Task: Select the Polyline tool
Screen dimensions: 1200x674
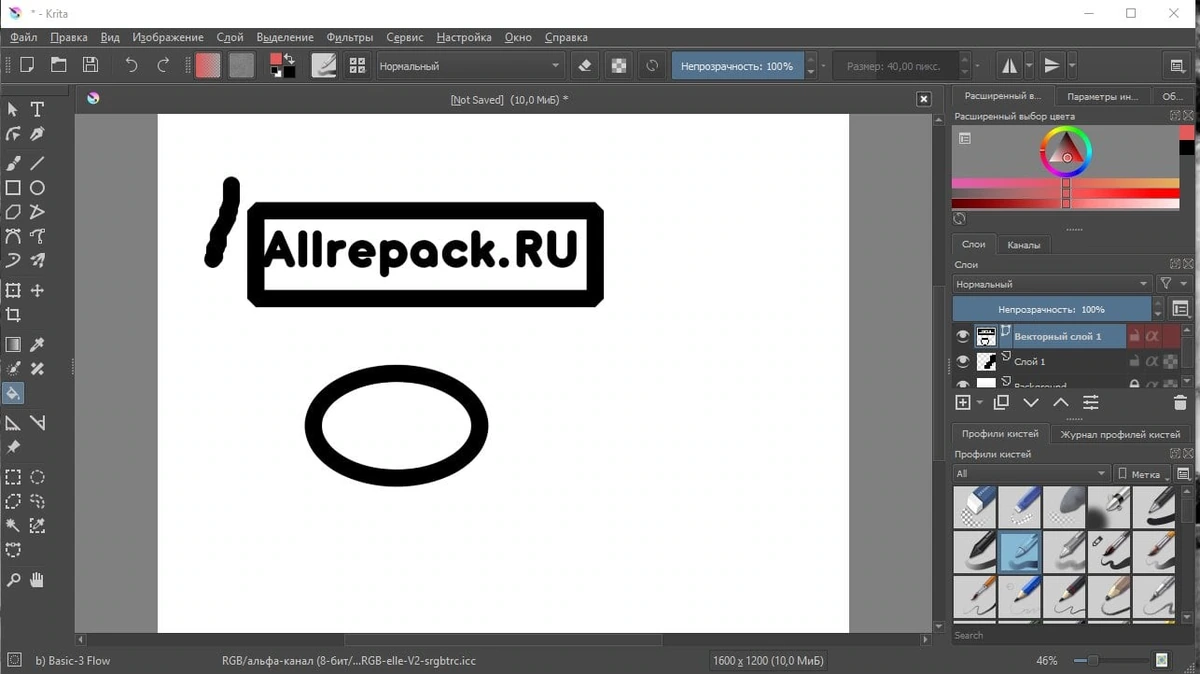Action: tap(37, 212)
